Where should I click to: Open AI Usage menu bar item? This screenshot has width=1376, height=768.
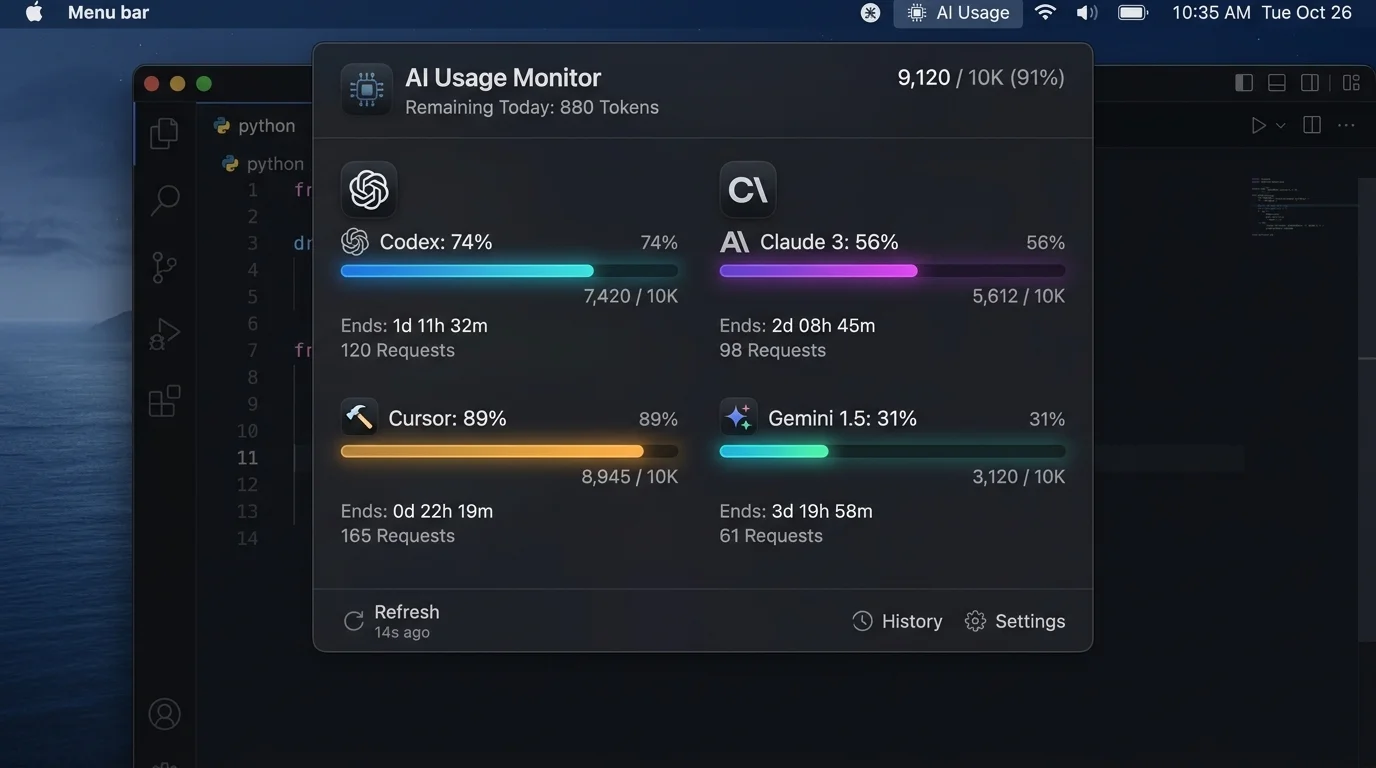click(958, 13)
